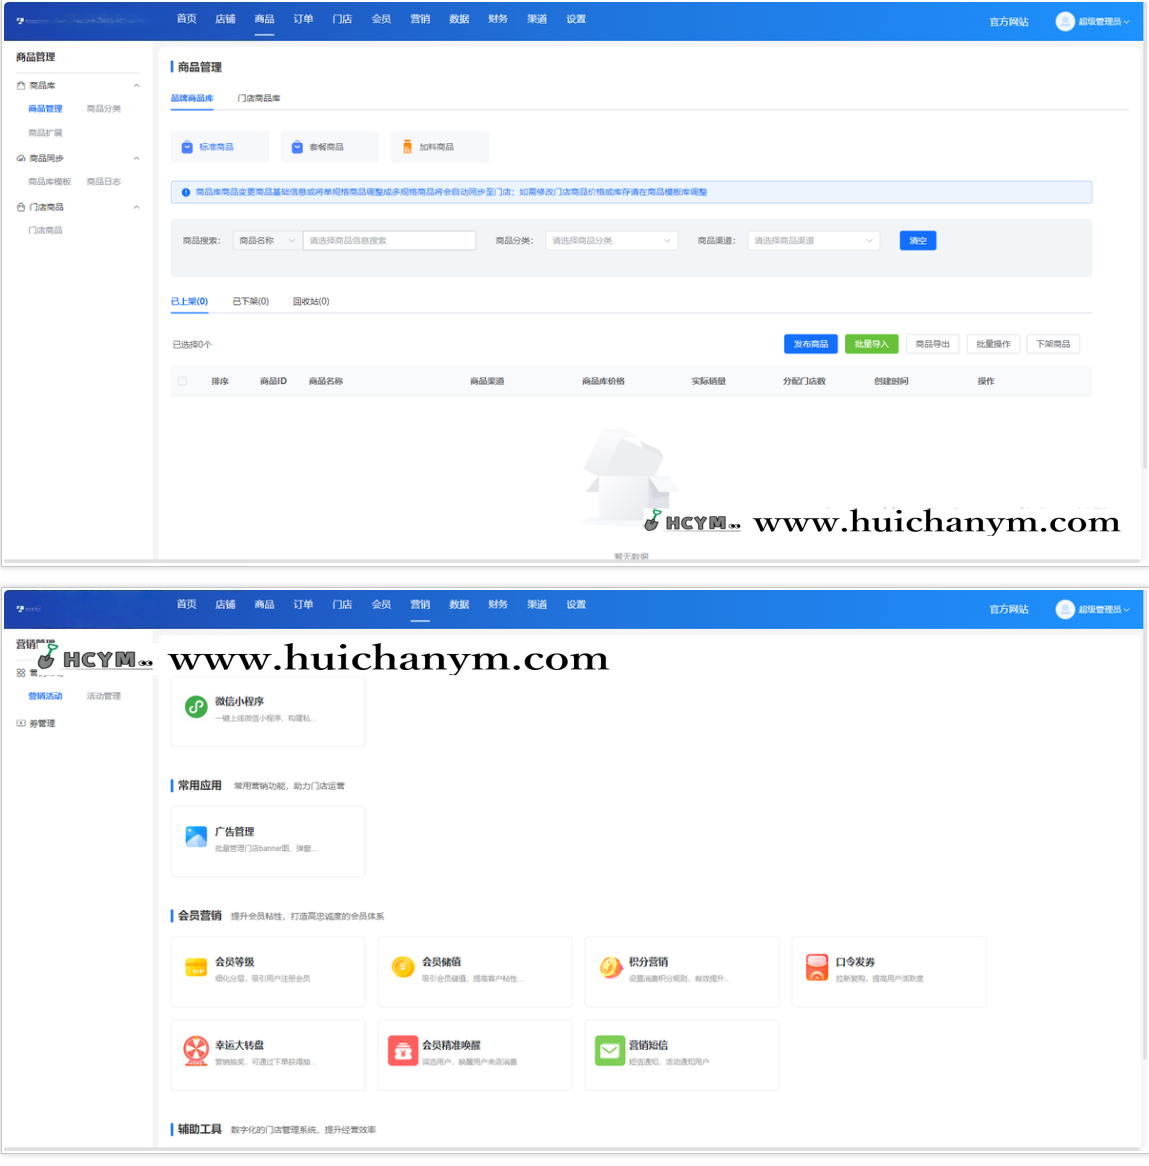The height and width of the screenshot is (1166, 1149).
Task: Open 官方网站 link in upper window
Action: click(1008, 22)
